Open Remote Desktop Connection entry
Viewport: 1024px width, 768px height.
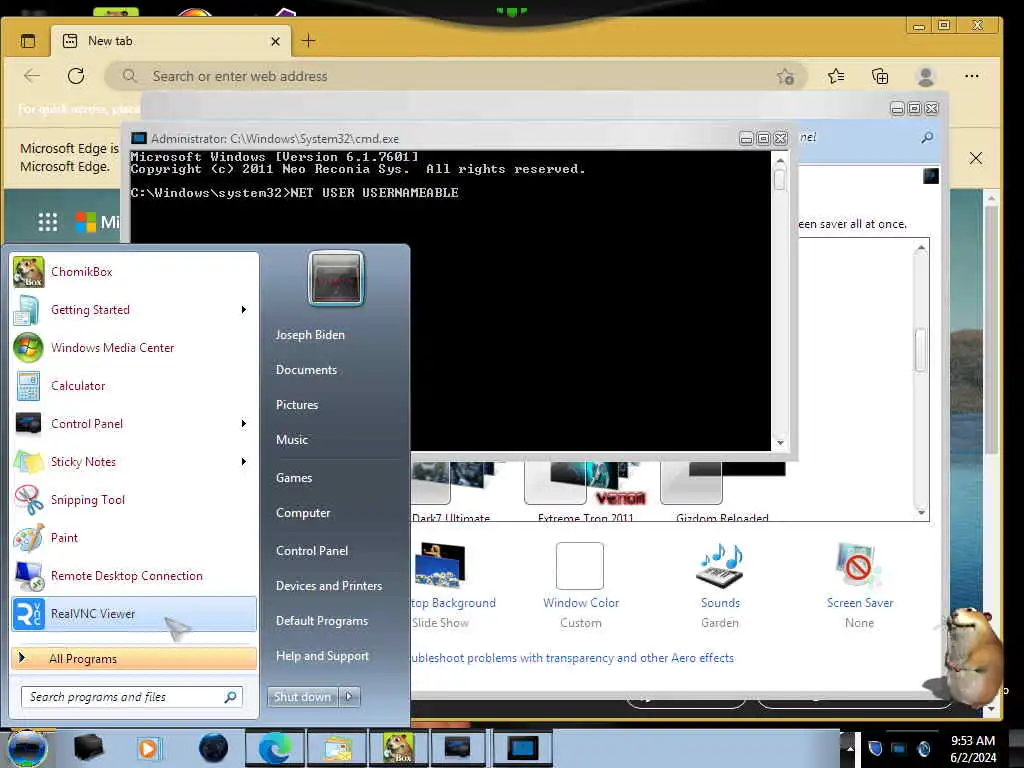[x=134, y=575]
